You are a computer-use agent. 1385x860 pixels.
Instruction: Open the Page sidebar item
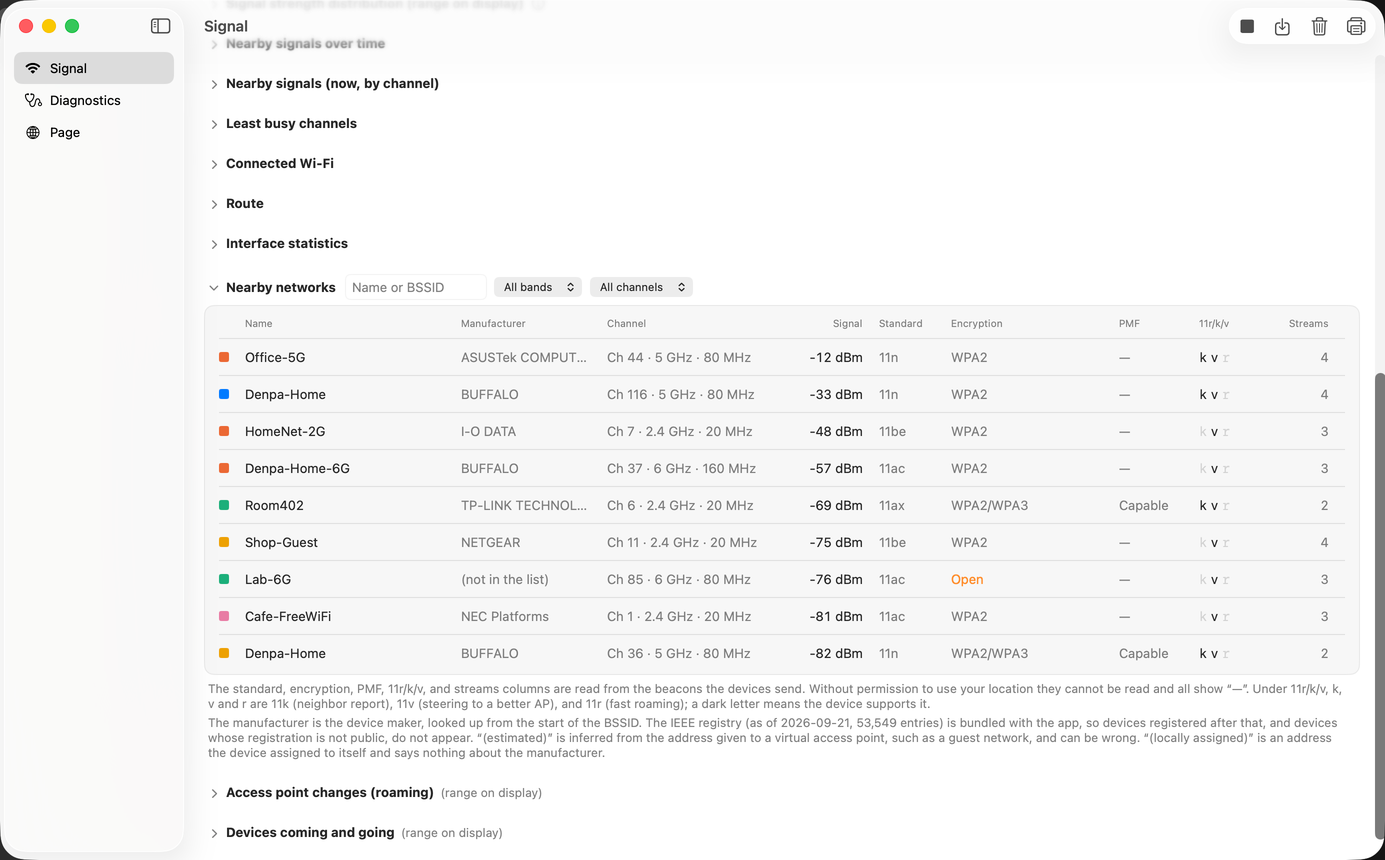tap(94, 132)
